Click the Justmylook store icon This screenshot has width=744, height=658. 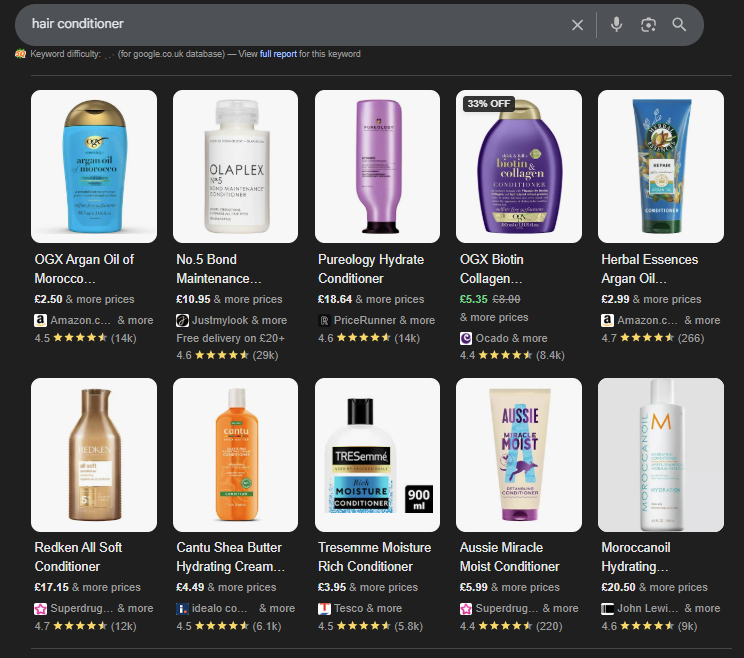pyautogui.click(x=182, y=320)
